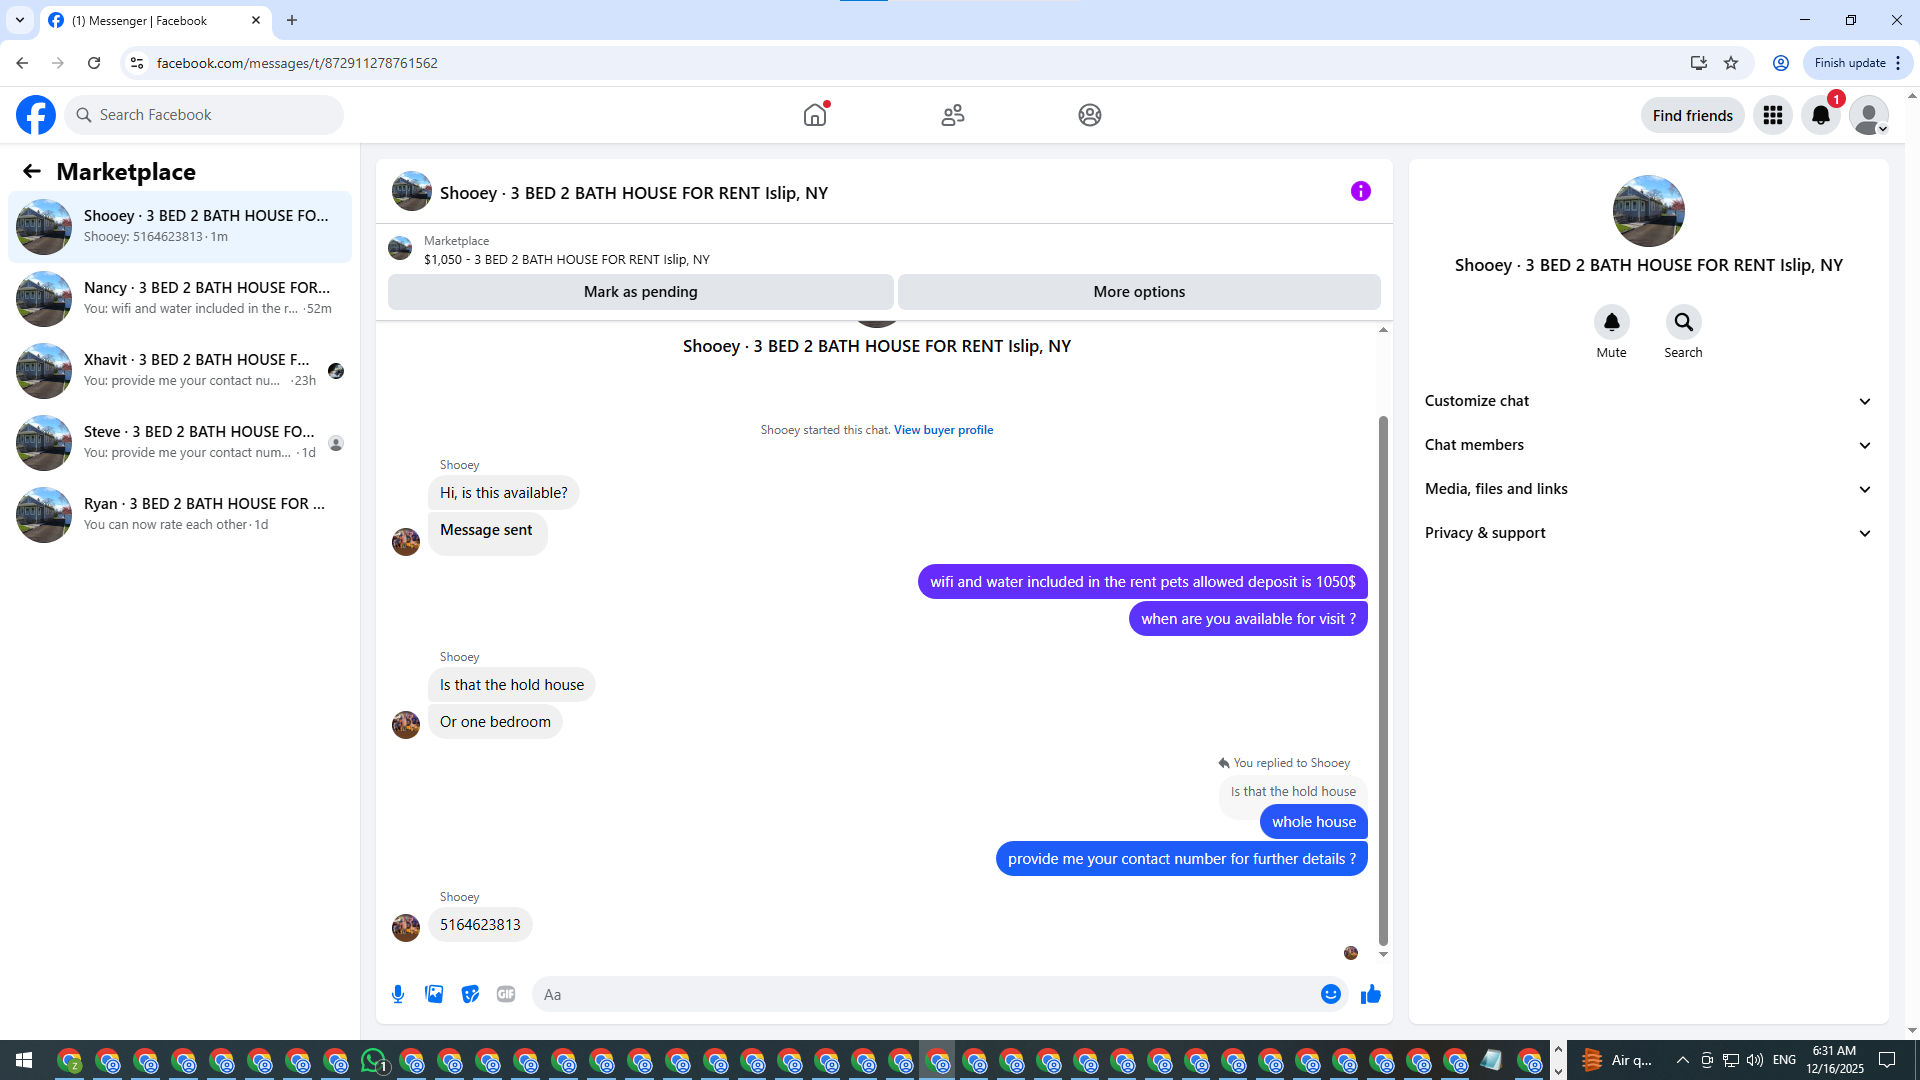Open the Chrome three-dot menu
The width and height of the screenshot is (1920, 1080).
(x=1898, y=63)
